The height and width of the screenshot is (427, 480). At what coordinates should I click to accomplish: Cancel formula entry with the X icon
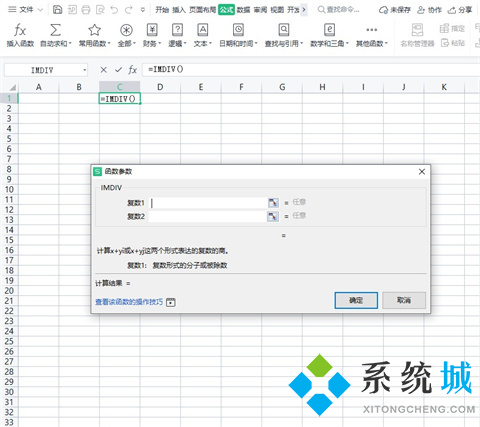104,70
